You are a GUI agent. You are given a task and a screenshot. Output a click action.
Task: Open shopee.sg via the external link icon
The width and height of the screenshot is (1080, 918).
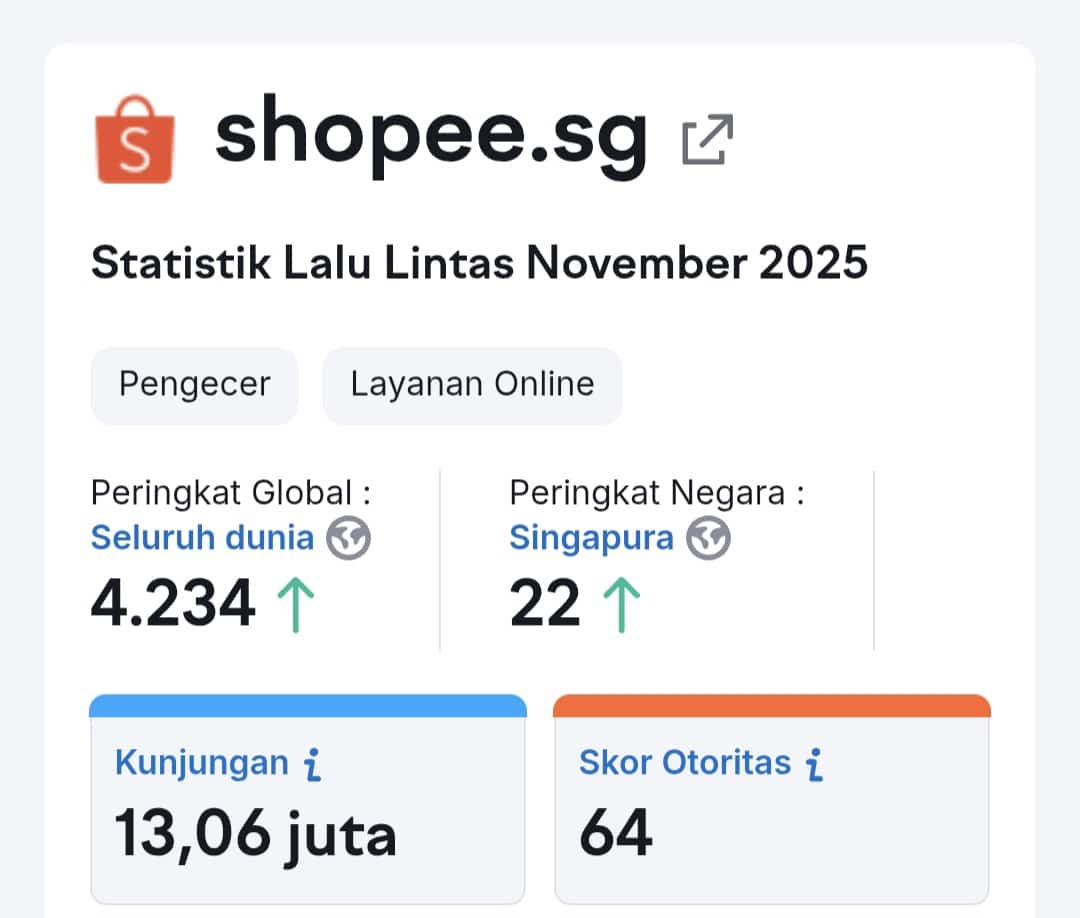pos(708,140)
